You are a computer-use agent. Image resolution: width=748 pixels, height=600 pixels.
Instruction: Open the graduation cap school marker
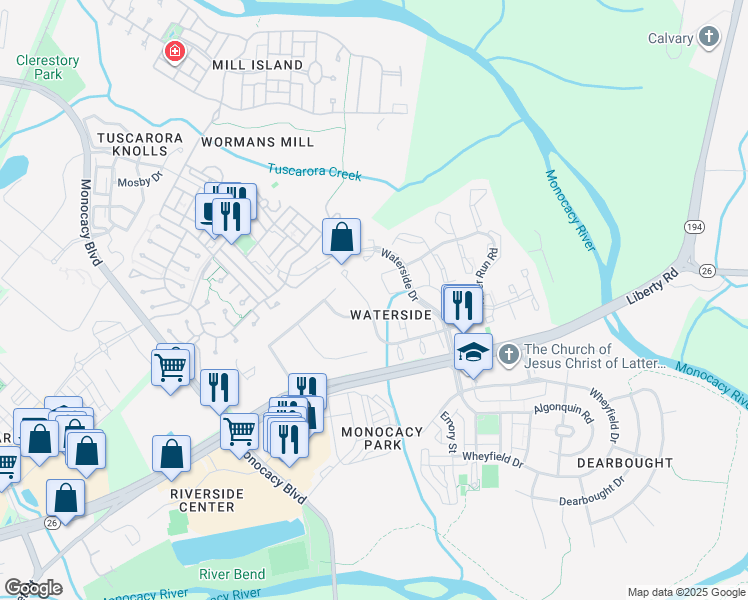[x=473, y=355]
